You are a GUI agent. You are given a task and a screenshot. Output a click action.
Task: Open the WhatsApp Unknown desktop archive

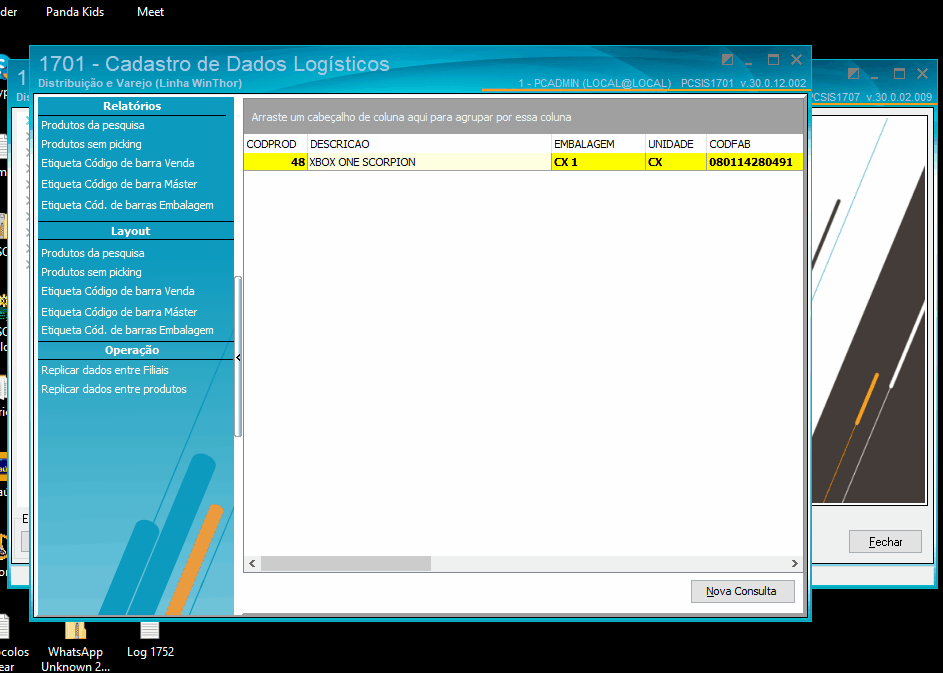coord(75,647)
